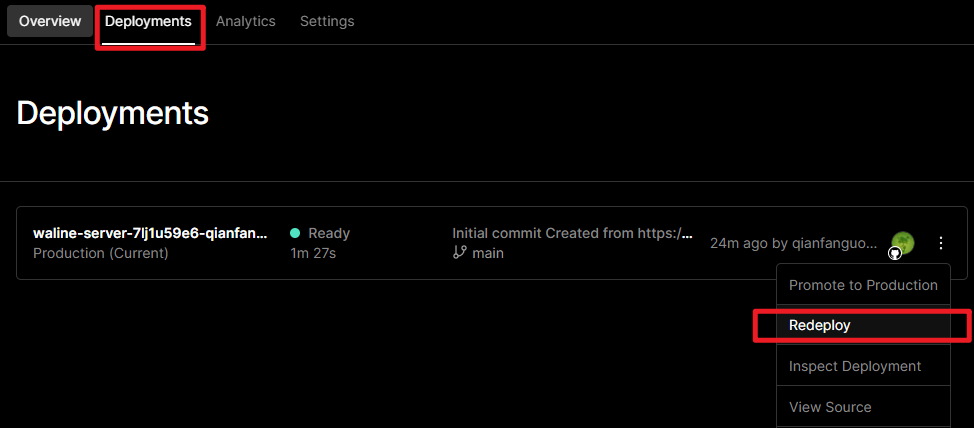974x428 pixels.
Task: Go to the Analytics tab
Action: point(245,21)
